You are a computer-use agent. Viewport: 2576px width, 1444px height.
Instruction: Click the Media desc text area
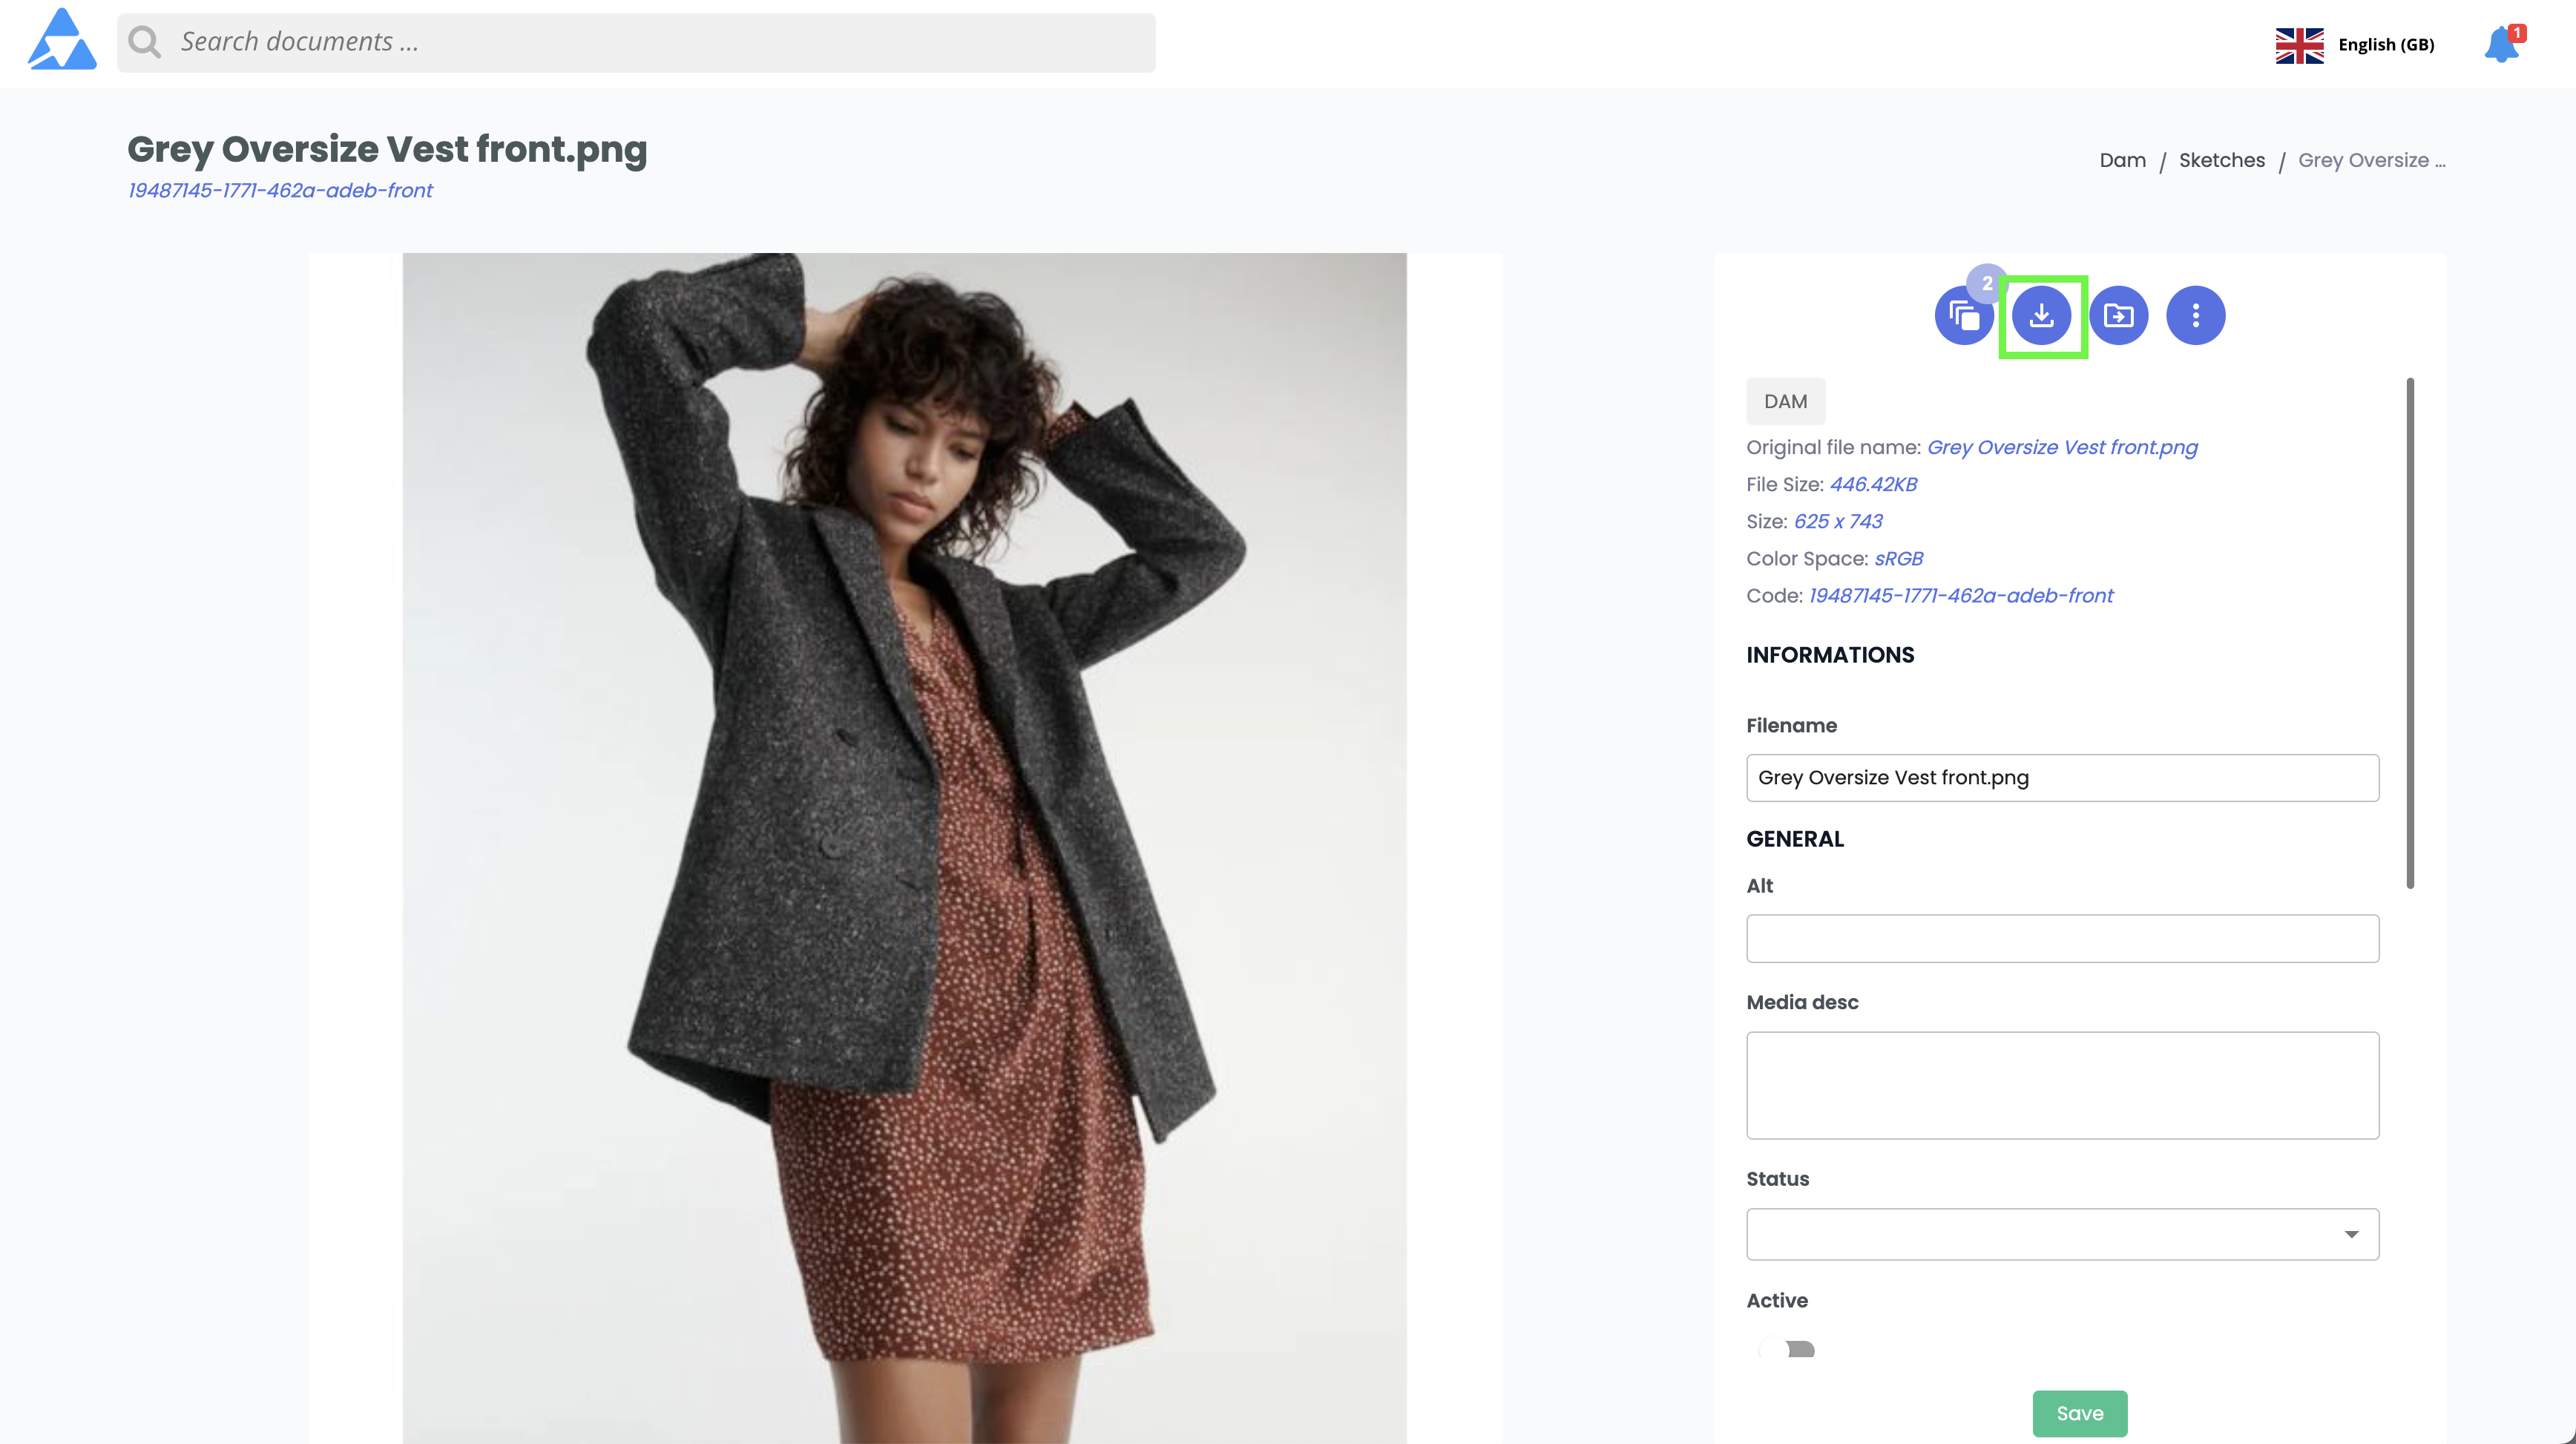pos(2062,1085)
